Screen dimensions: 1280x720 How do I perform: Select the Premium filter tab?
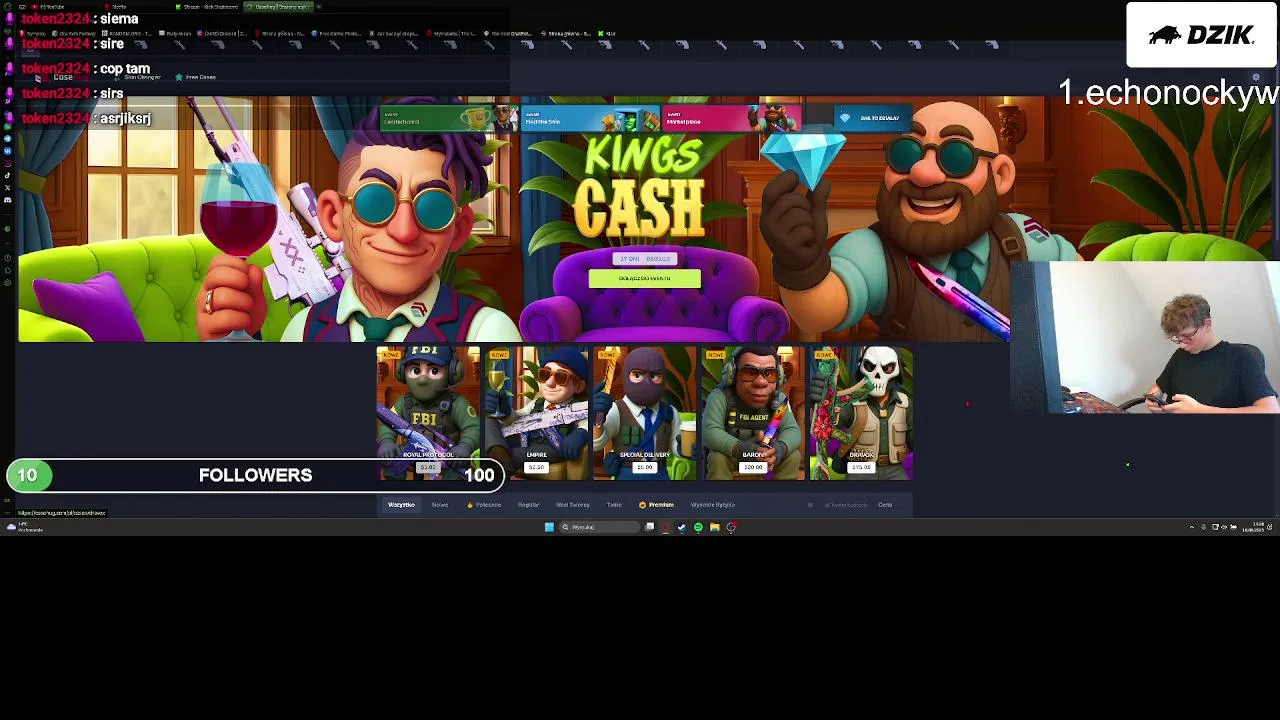click(657, 505)
